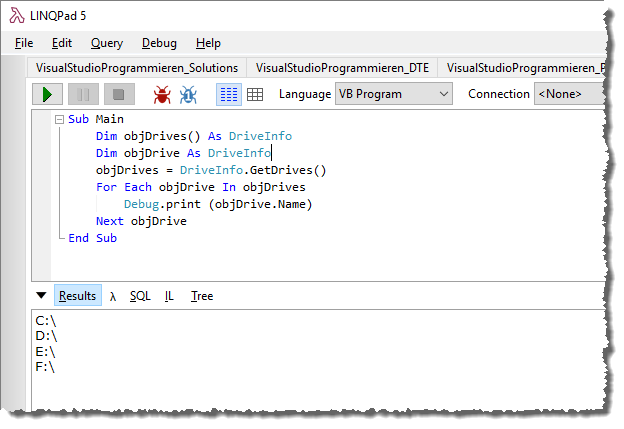Collapse the Sub Main code block
This screenshot has height=429, width=624.
point(59,119)
